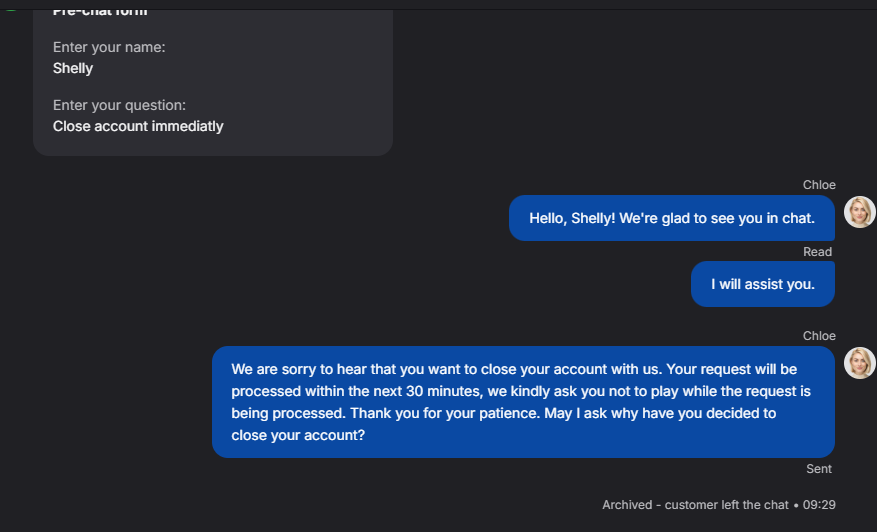Screen dimensions: 877x532
Task: Click the "Close account immediatly" question text
Action: (138, 127)
